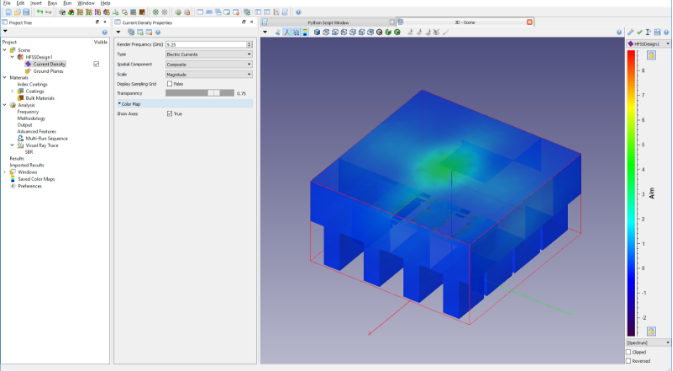This screenshot has height=371, width=673.
Task: Click the first green rotate icon in scene toolbar
Action: coord(388,32)
